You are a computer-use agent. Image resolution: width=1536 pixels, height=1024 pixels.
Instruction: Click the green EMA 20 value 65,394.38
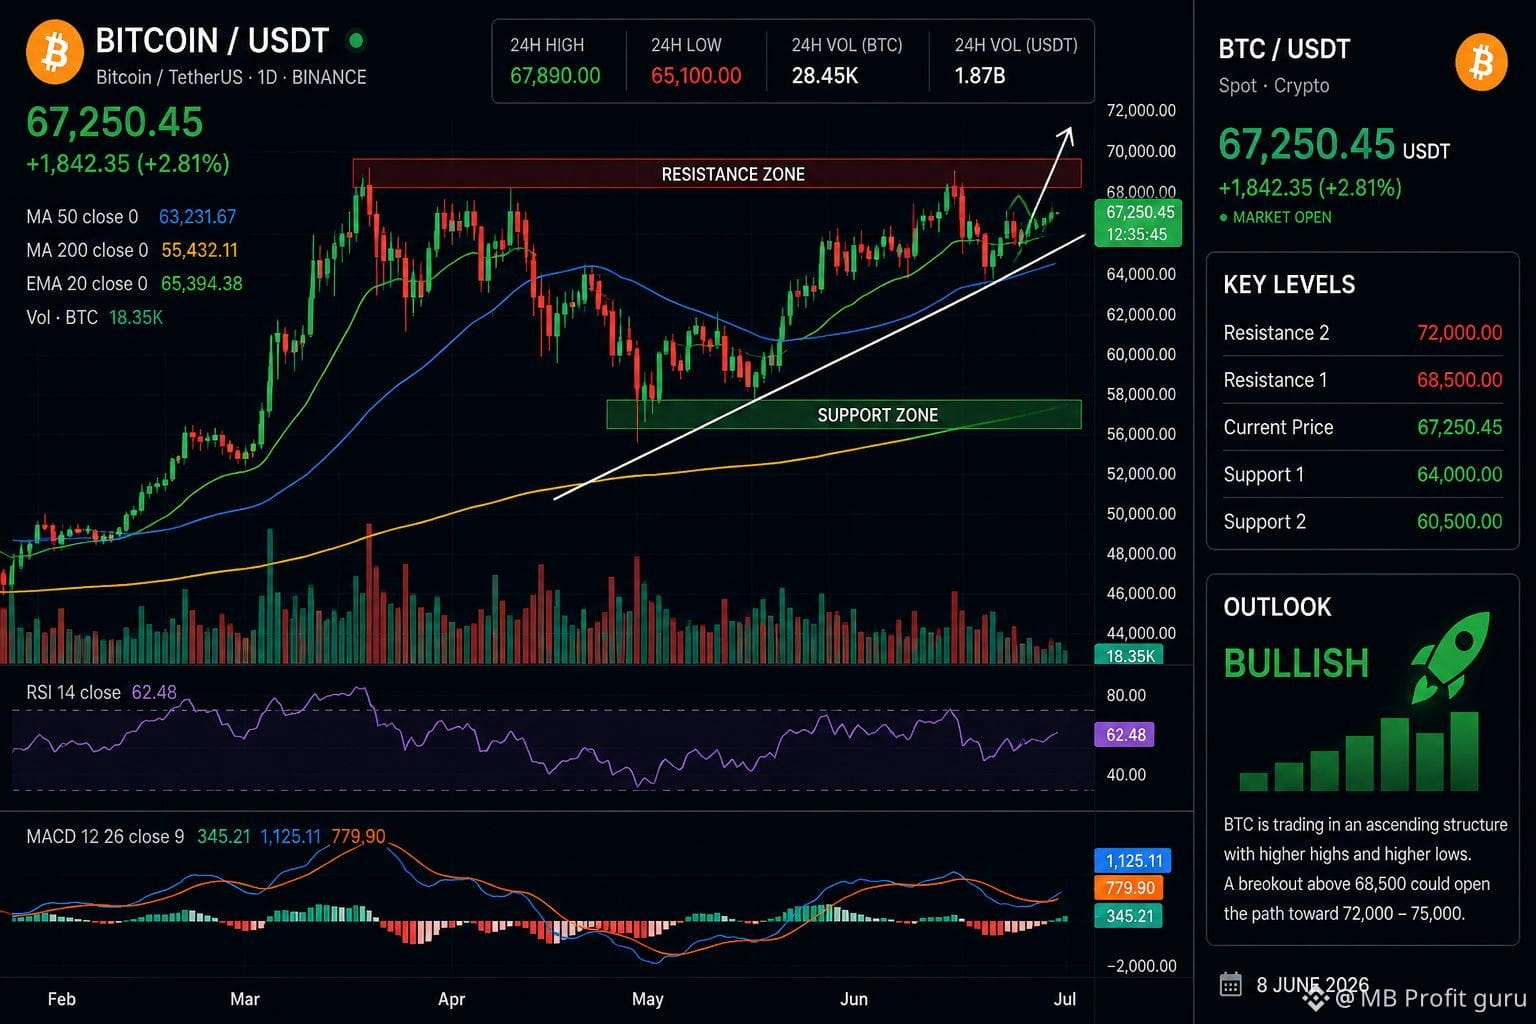point(202,284)
